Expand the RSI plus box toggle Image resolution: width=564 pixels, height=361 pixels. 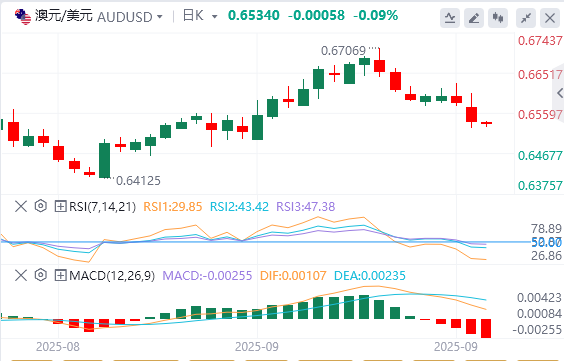pos(60,206)
